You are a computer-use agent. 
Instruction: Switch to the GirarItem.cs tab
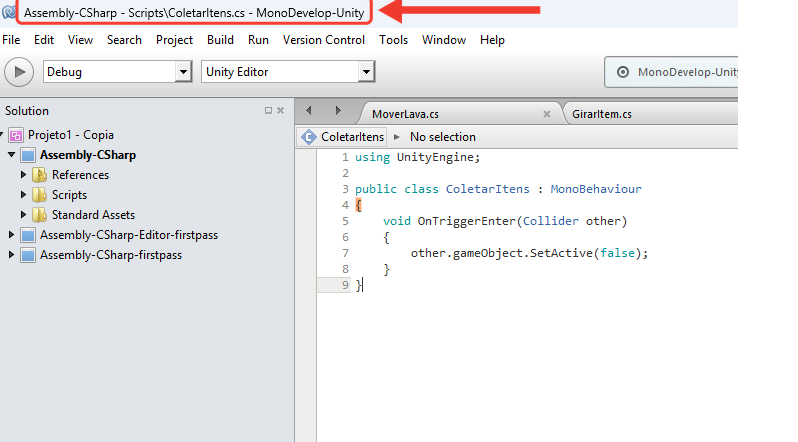click(x=602, y=114)
